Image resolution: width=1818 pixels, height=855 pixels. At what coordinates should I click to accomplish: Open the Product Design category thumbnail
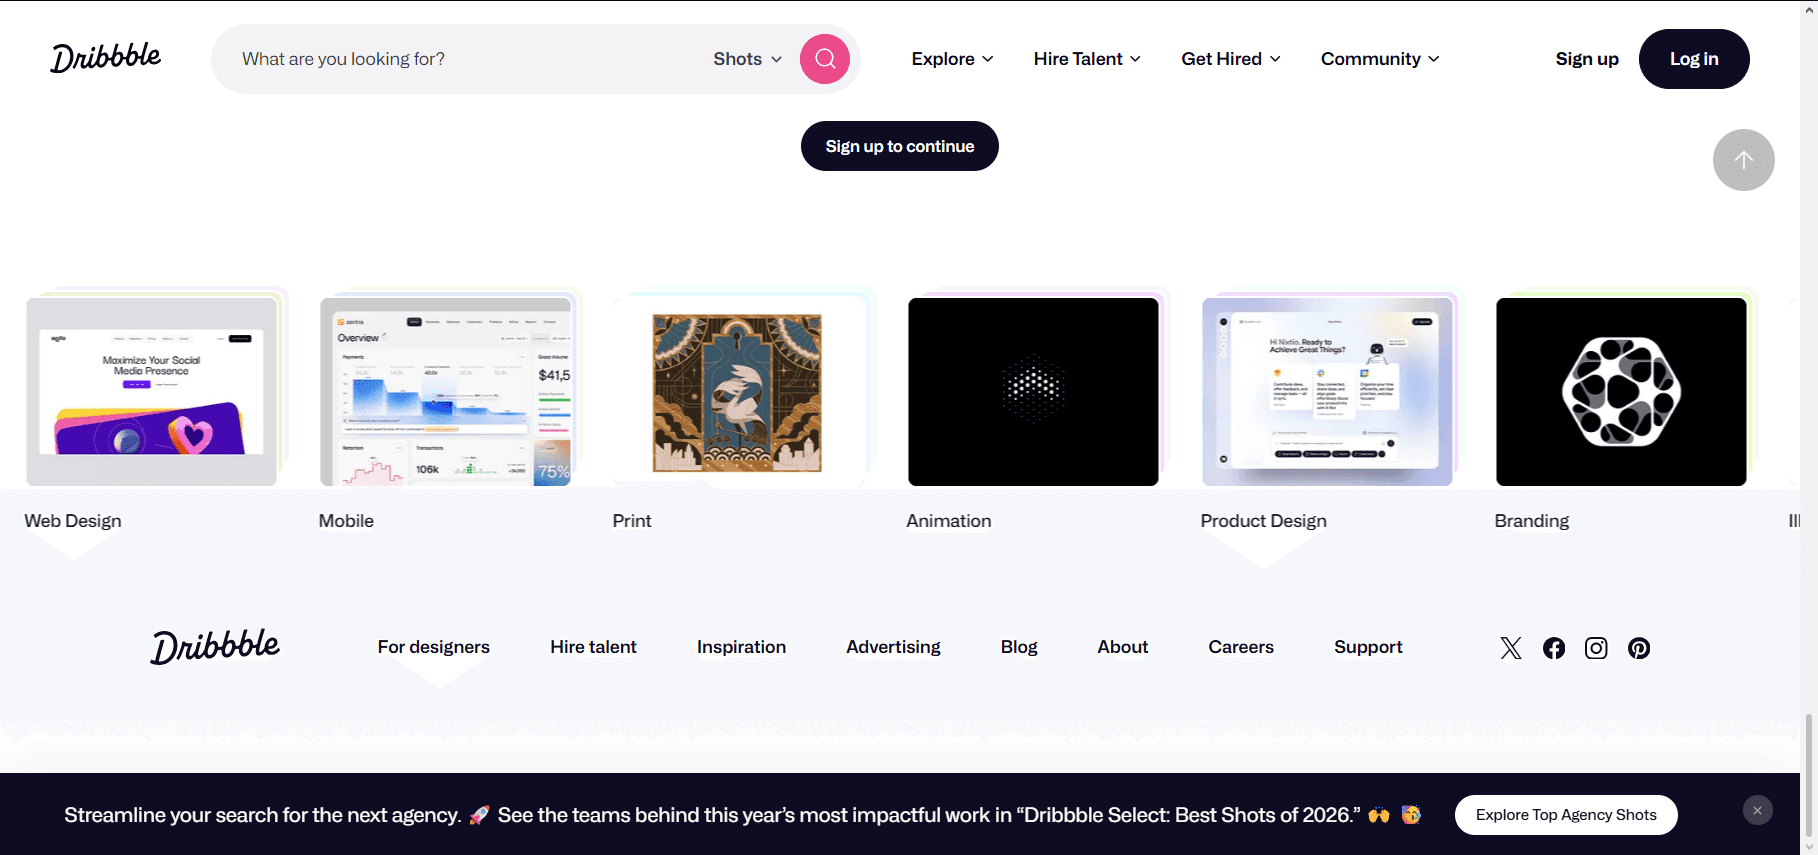click(x=1327, y=392)
